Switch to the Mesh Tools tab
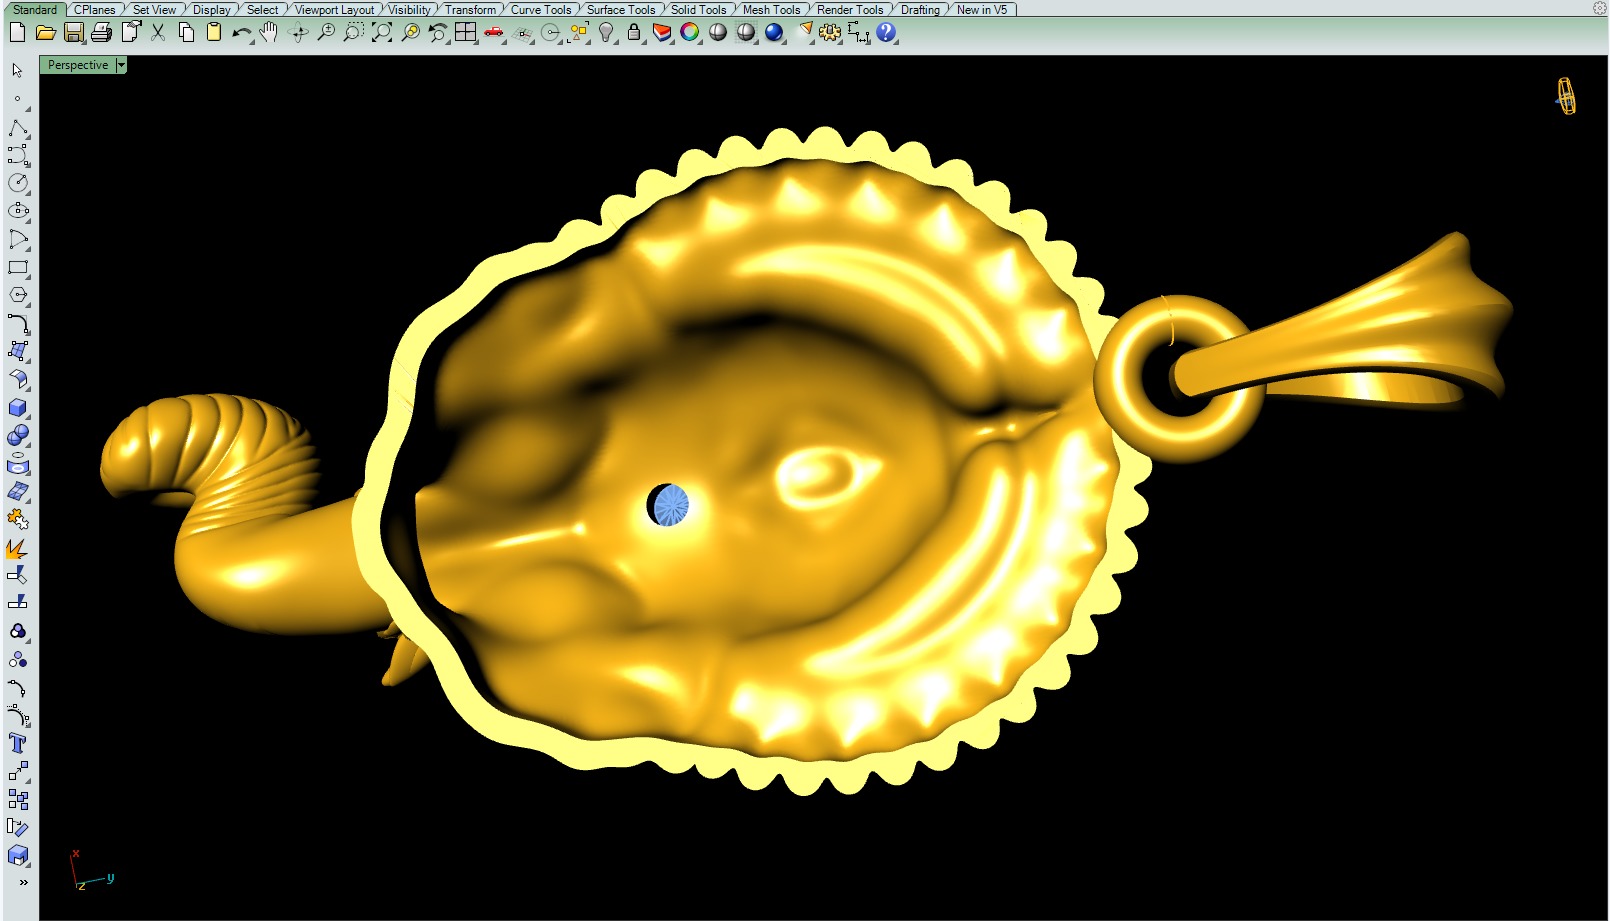The image size is (1610, 921). (771, 9)
